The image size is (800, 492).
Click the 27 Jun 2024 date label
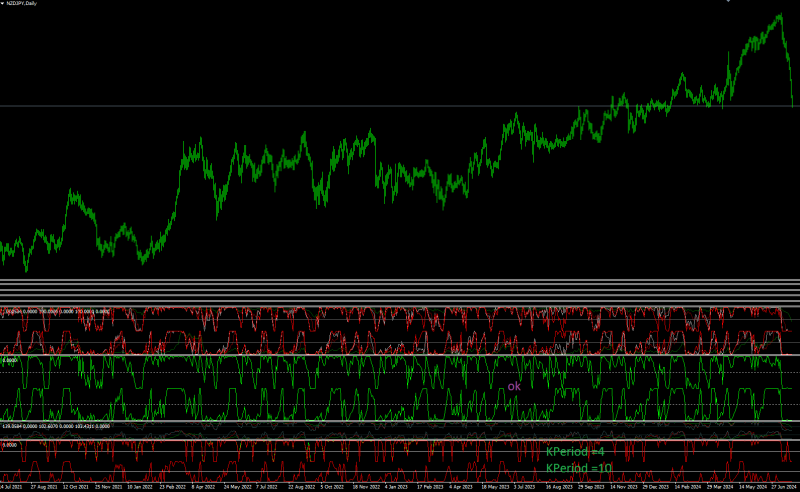coord(784,487)
